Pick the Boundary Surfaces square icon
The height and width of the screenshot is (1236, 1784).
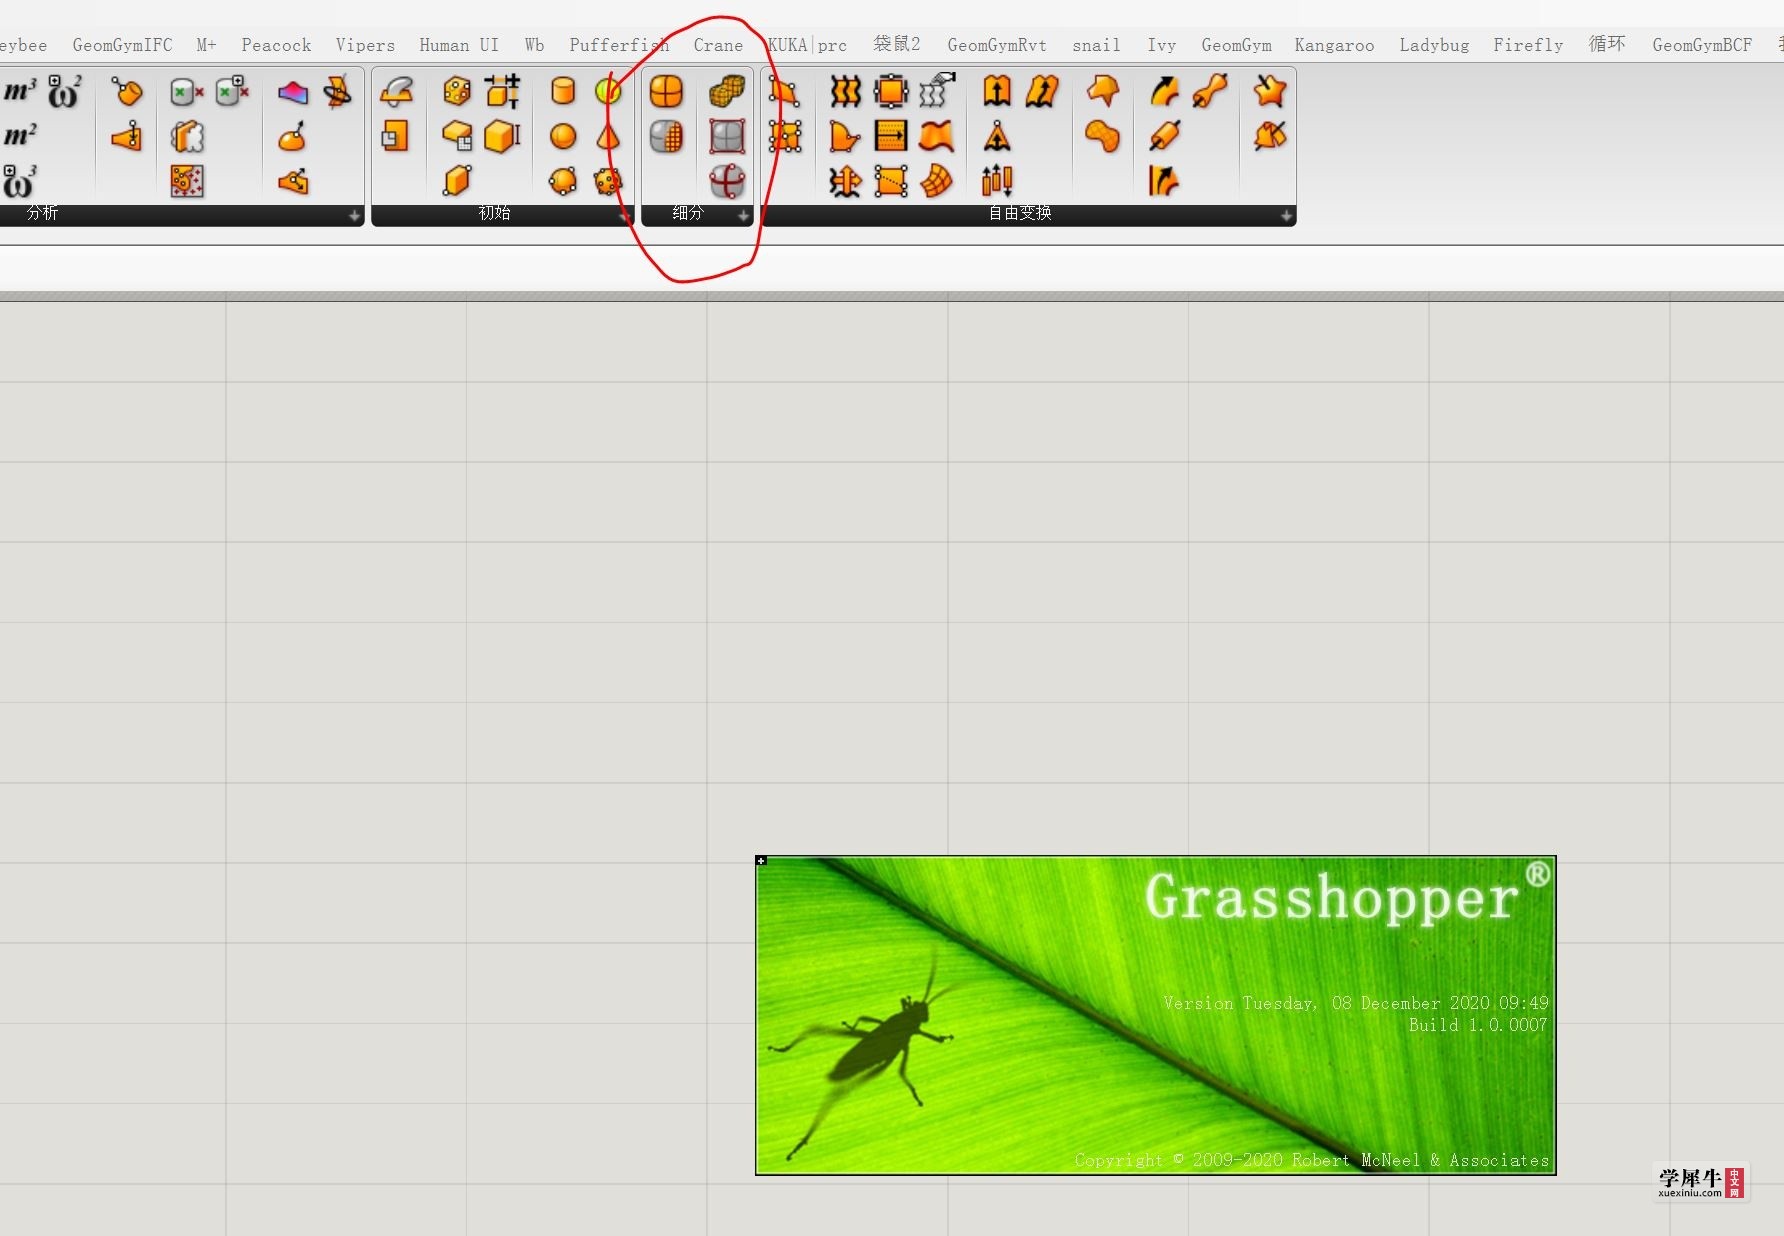click(x=891, y=92)
